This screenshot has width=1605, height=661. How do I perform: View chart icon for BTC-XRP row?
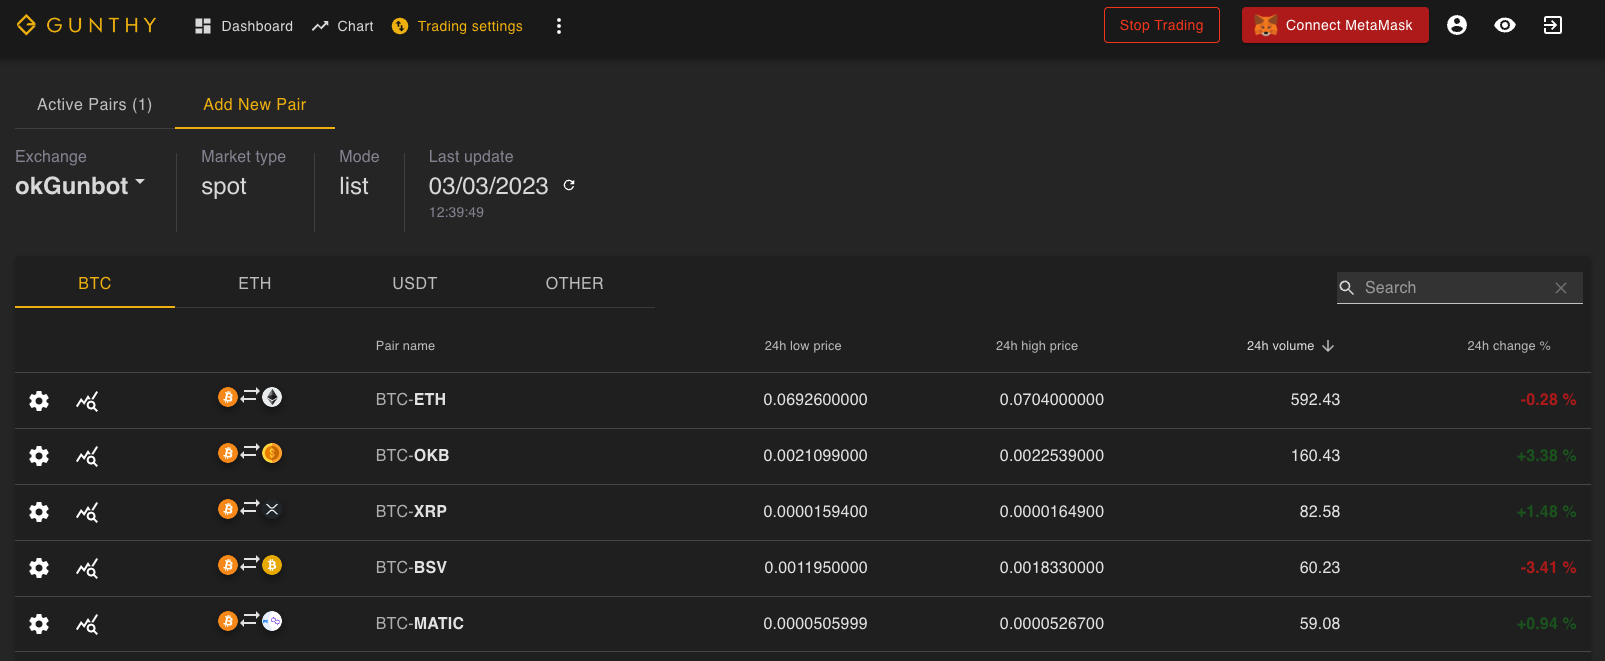point(87,513)
